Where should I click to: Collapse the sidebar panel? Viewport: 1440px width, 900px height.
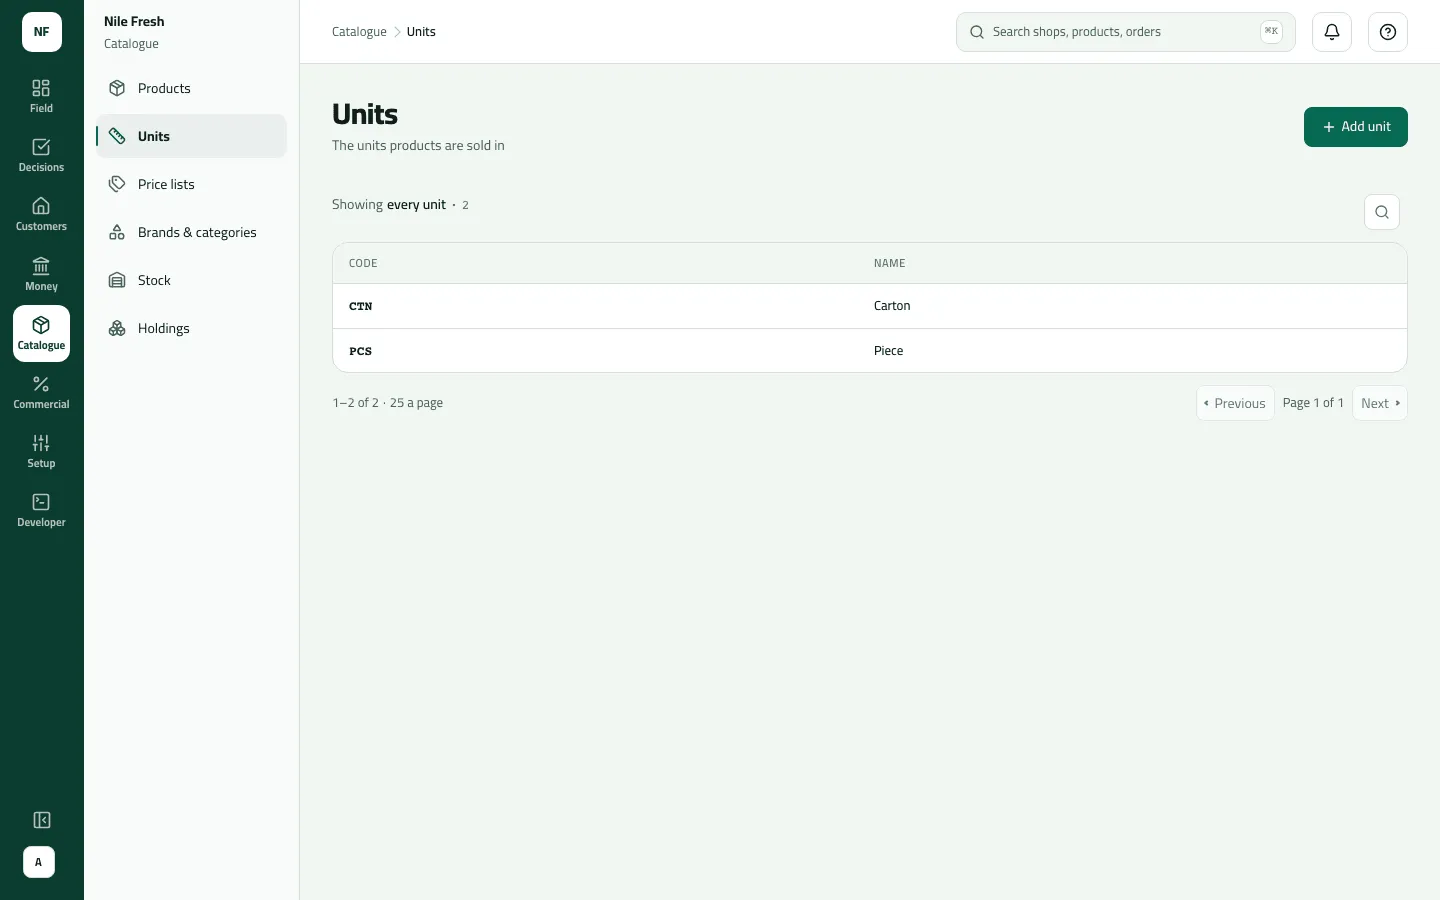click(41, 820)
